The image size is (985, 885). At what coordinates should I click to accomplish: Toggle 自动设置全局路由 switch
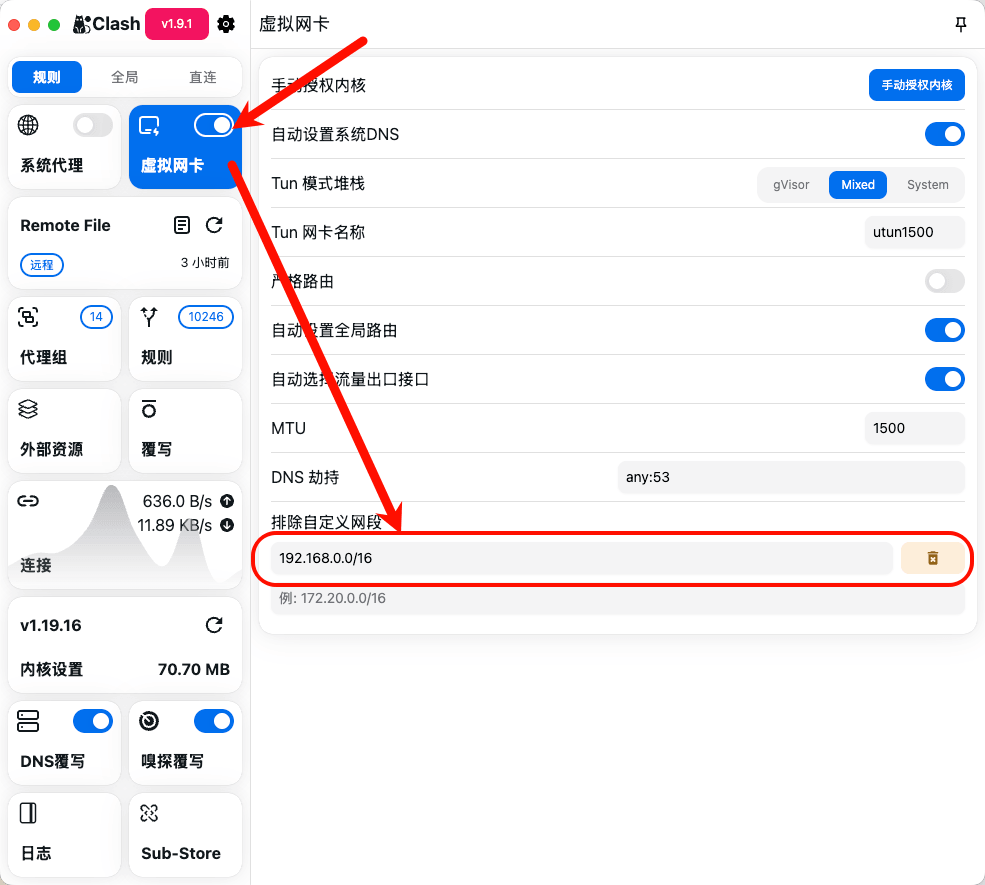[944, 330]
